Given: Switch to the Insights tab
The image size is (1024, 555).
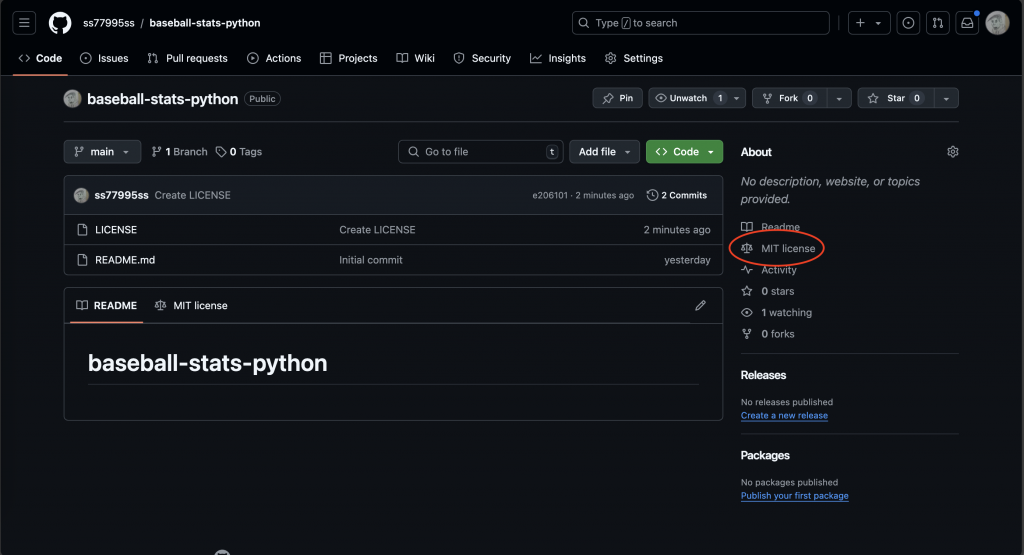Looking at the screenshot, I should [x=558, y=58].
